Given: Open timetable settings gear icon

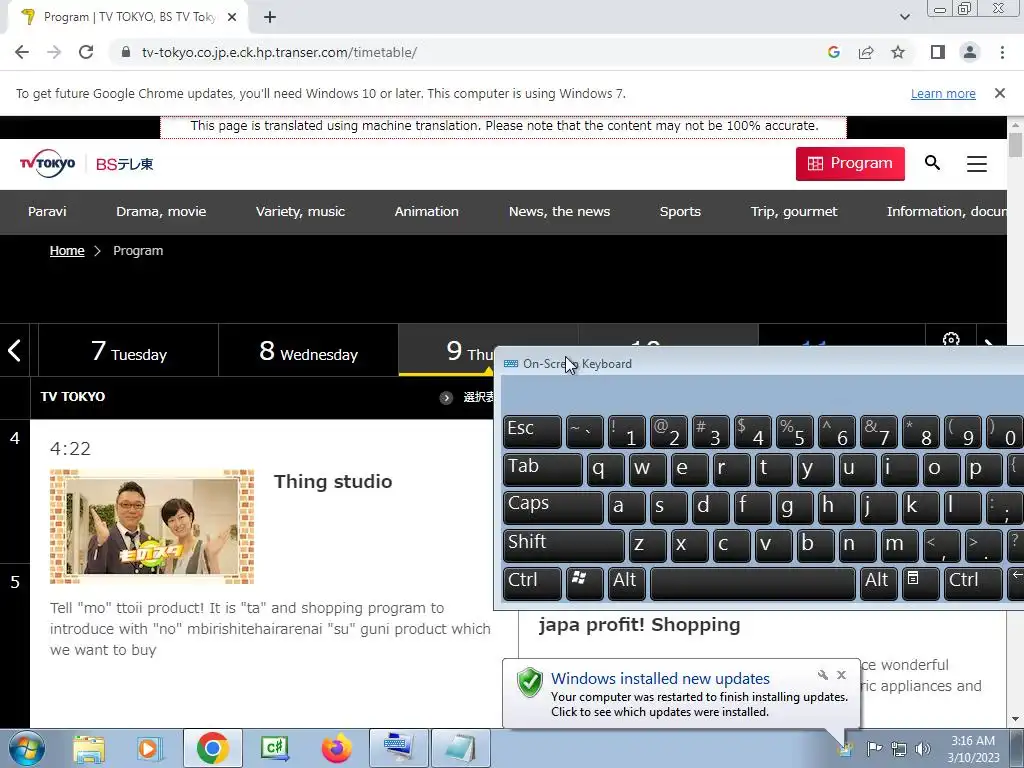Looking at the screenshot, I should [x=951, y=339].
